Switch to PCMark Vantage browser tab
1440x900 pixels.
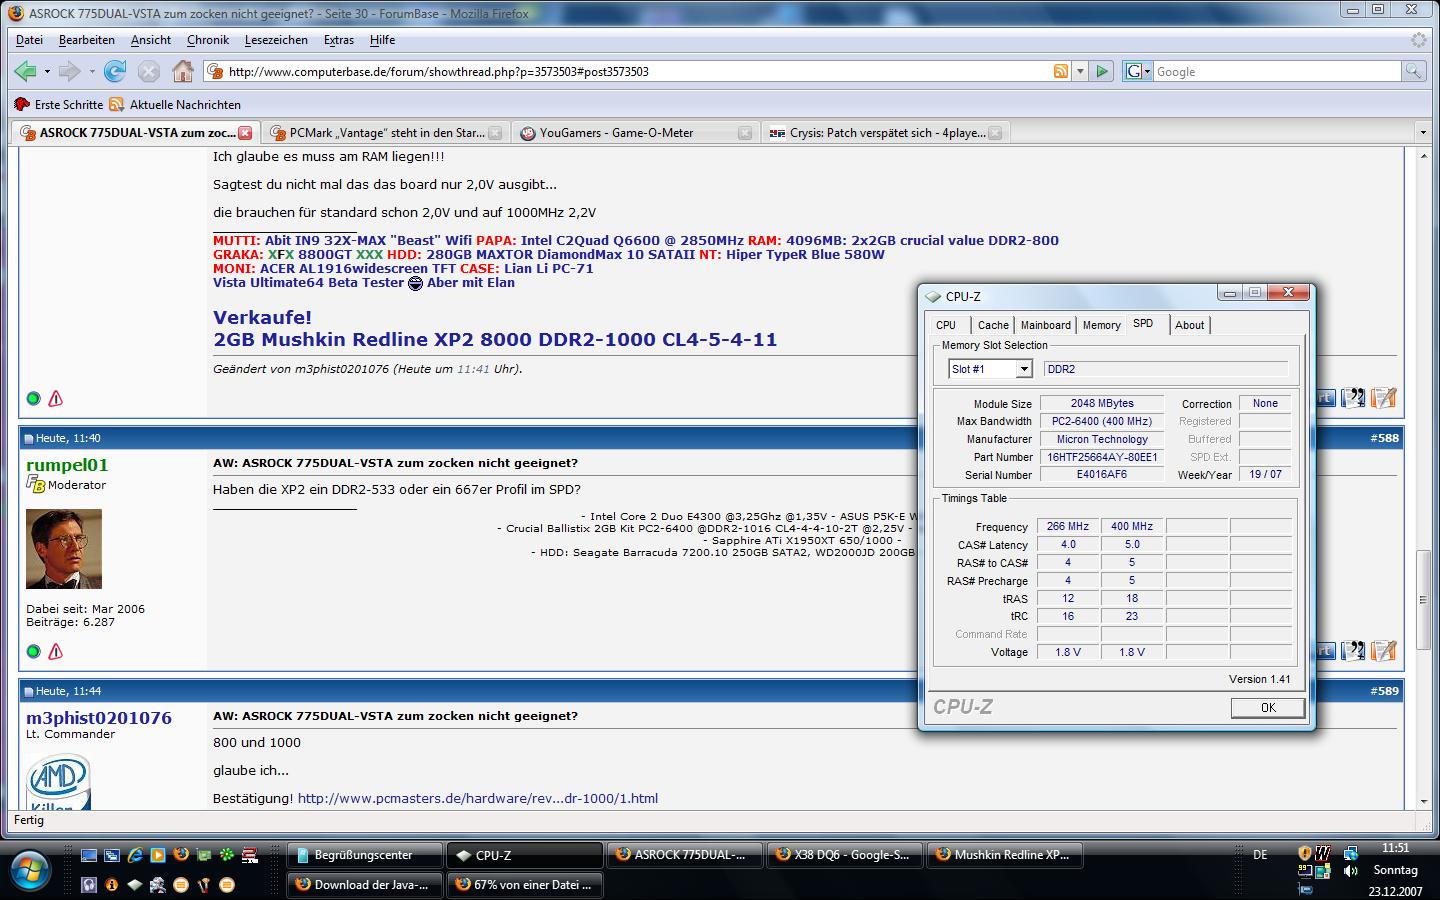(x=386, y=133)
